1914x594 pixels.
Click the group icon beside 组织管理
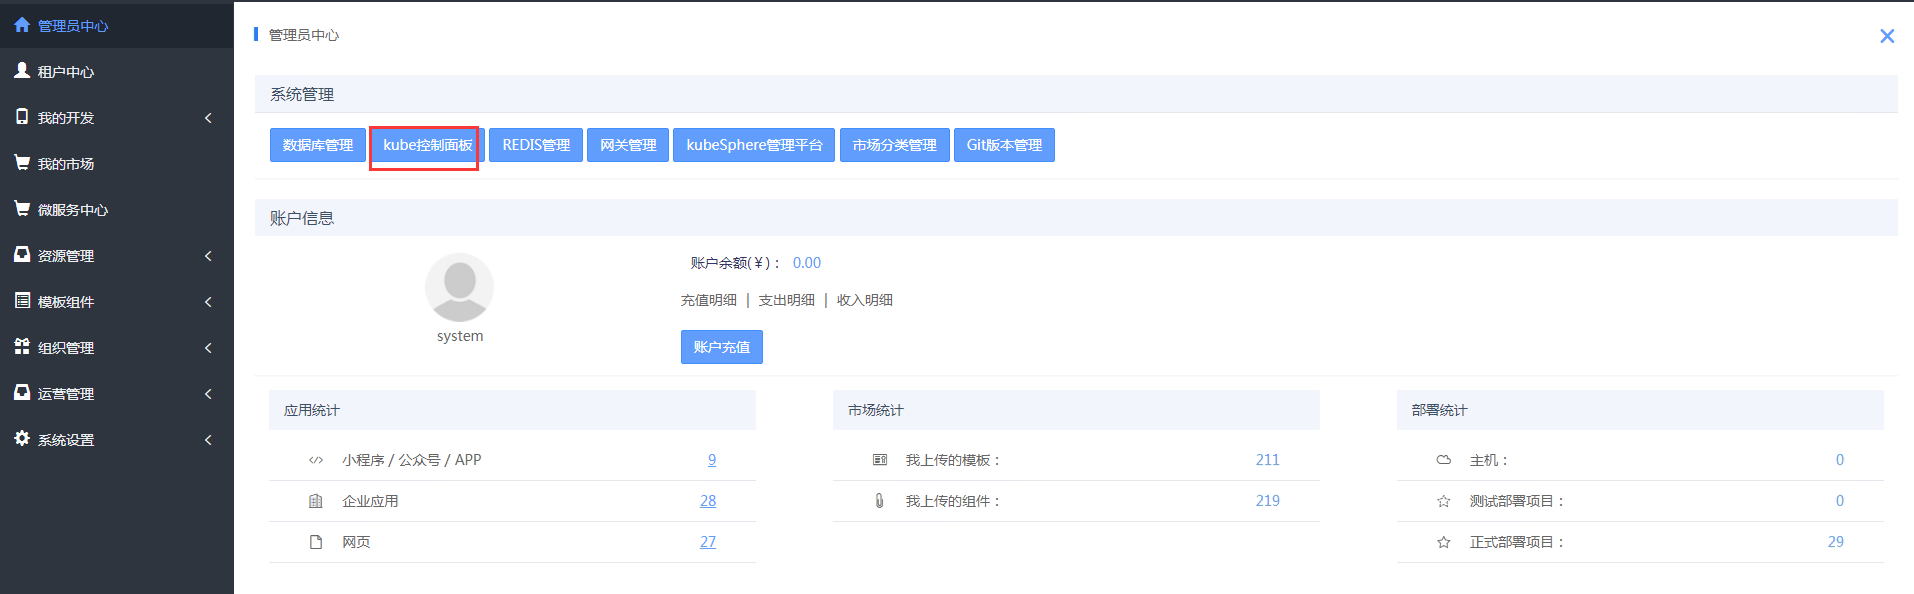click(22, 347)
